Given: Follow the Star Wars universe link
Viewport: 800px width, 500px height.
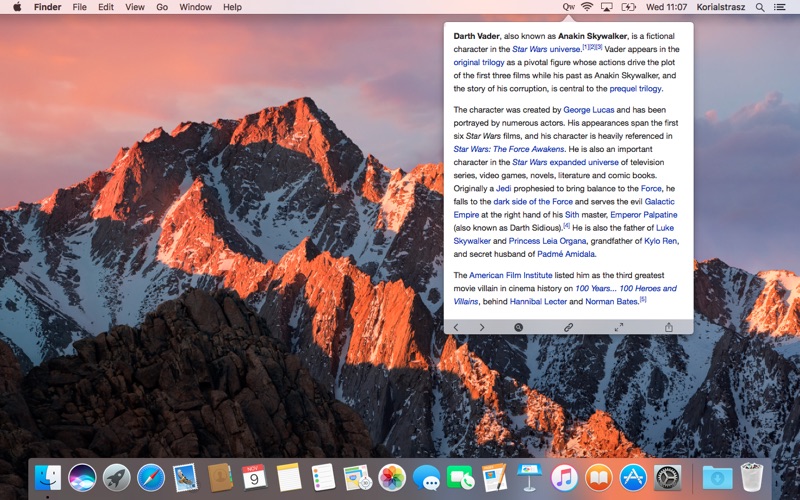Looking at the screenshot, I should (546, 49).
